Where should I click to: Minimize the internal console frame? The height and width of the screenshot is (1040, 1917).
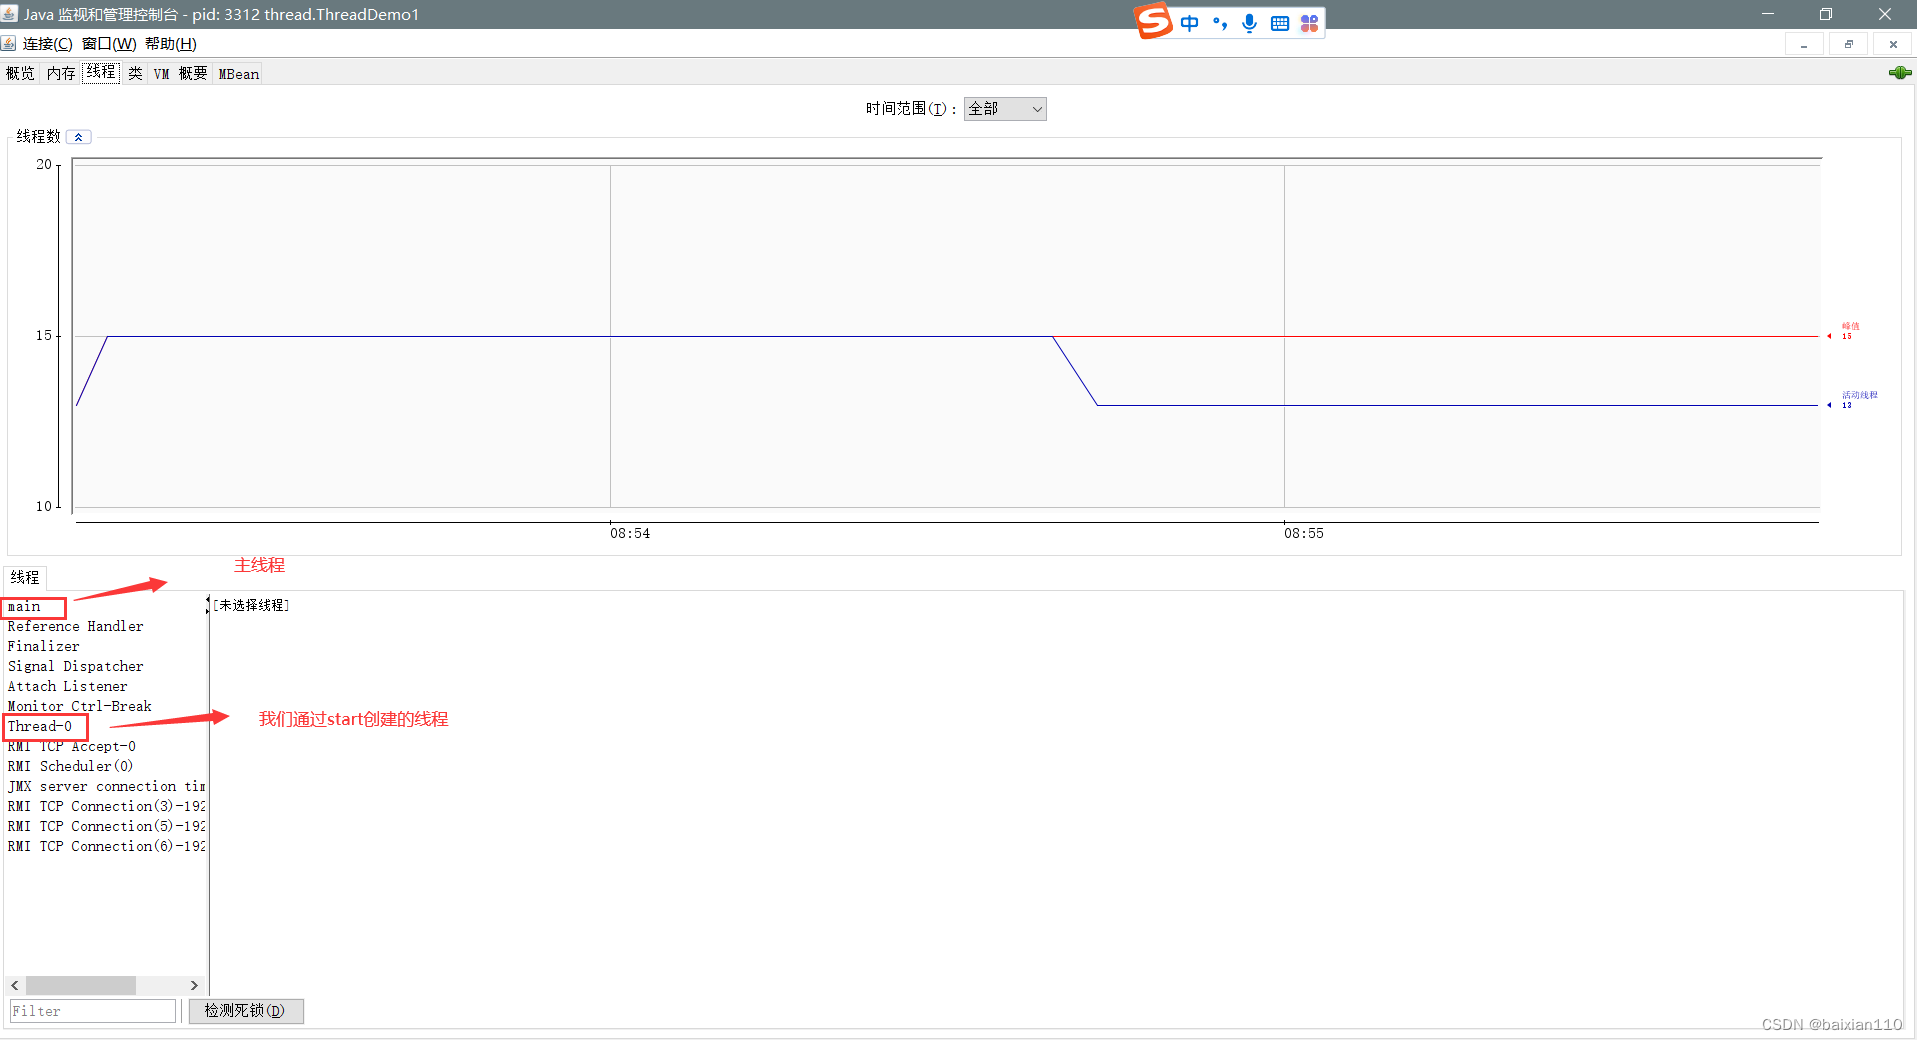1804,44
